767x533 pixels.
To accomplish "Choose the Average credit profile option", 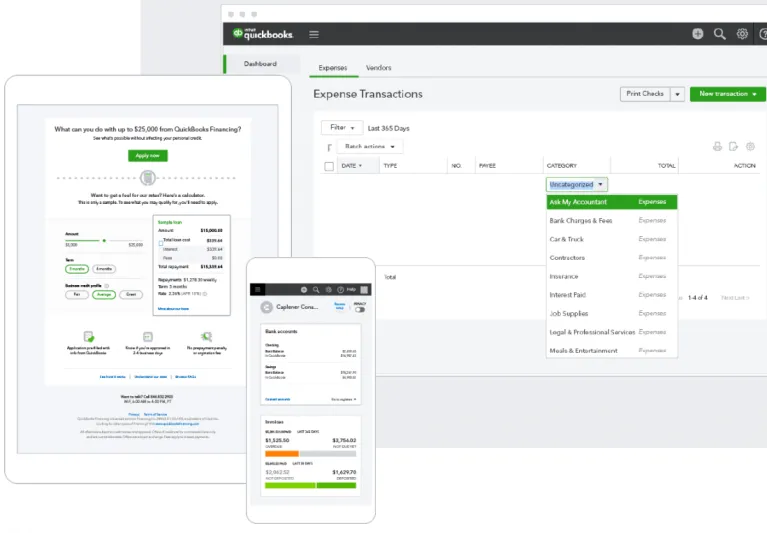I will tap(104, 294).
